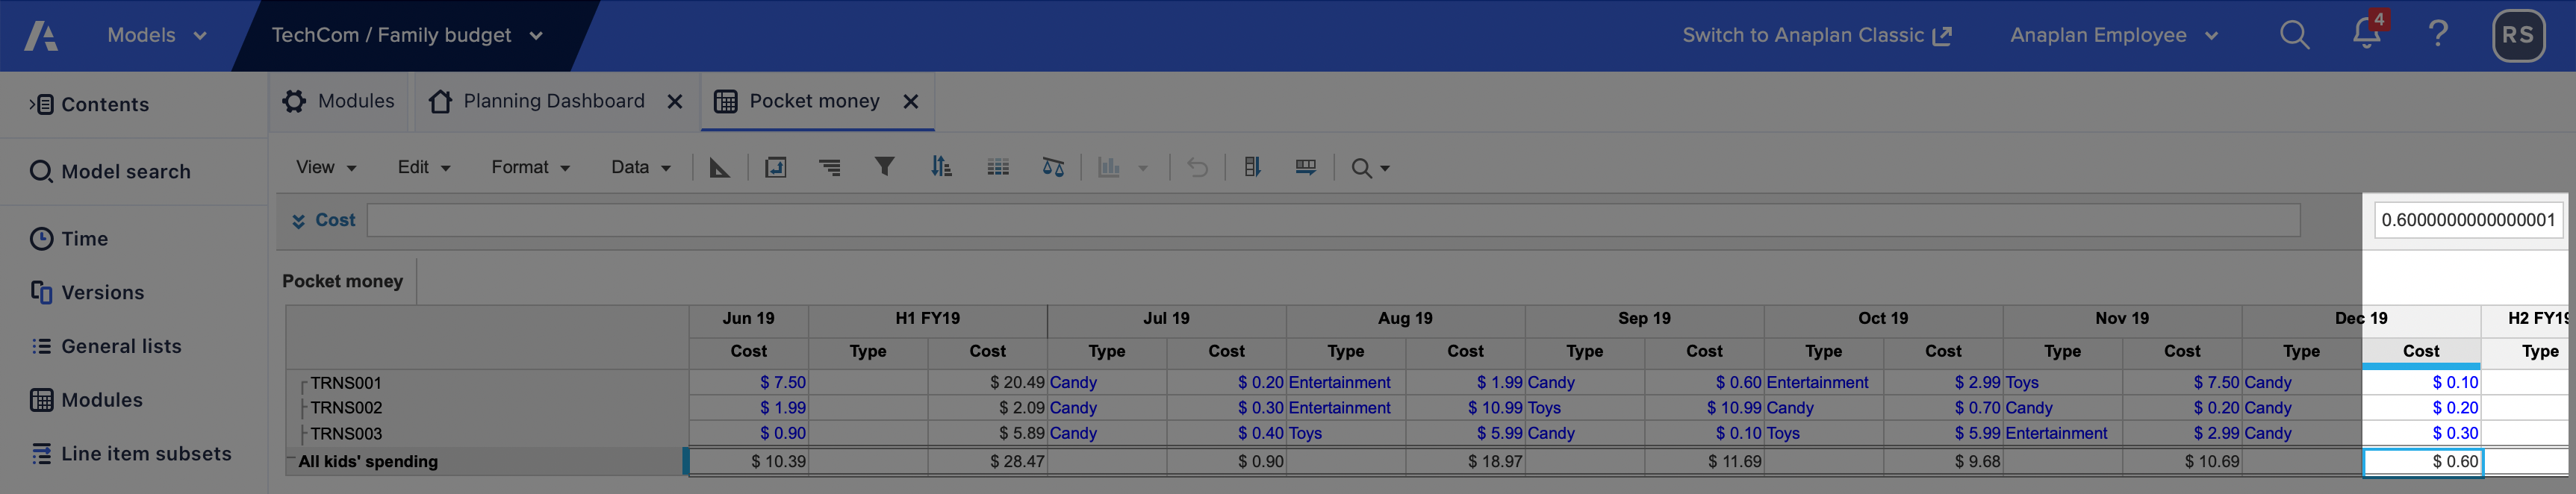Viewport: 2576px width, 494px height.
Task: Click Switch to Anaplan Classic link
Action: coord(1816,35)
